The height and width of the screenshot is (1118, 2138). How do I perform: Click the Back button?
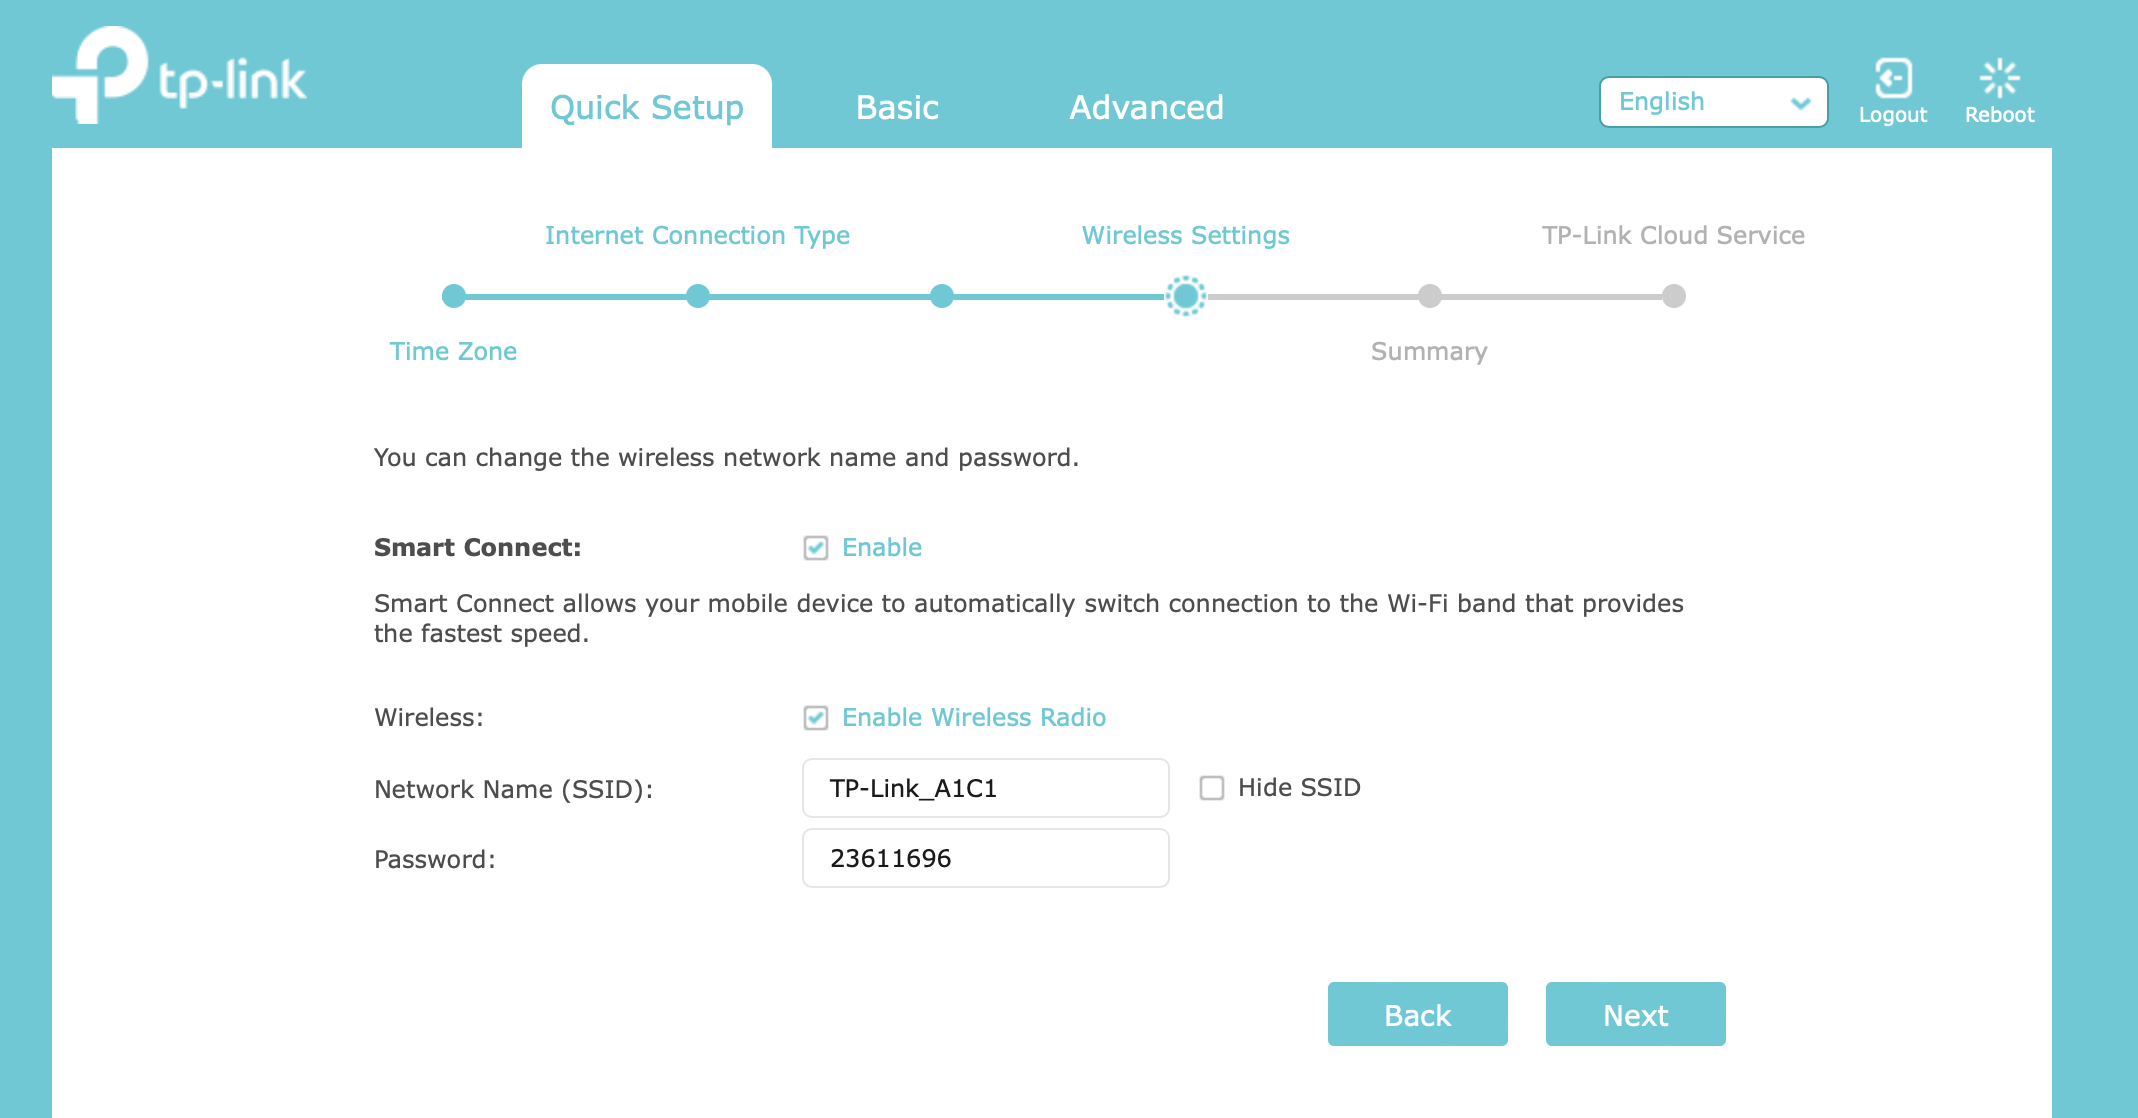click(x=1417, y=1014)
